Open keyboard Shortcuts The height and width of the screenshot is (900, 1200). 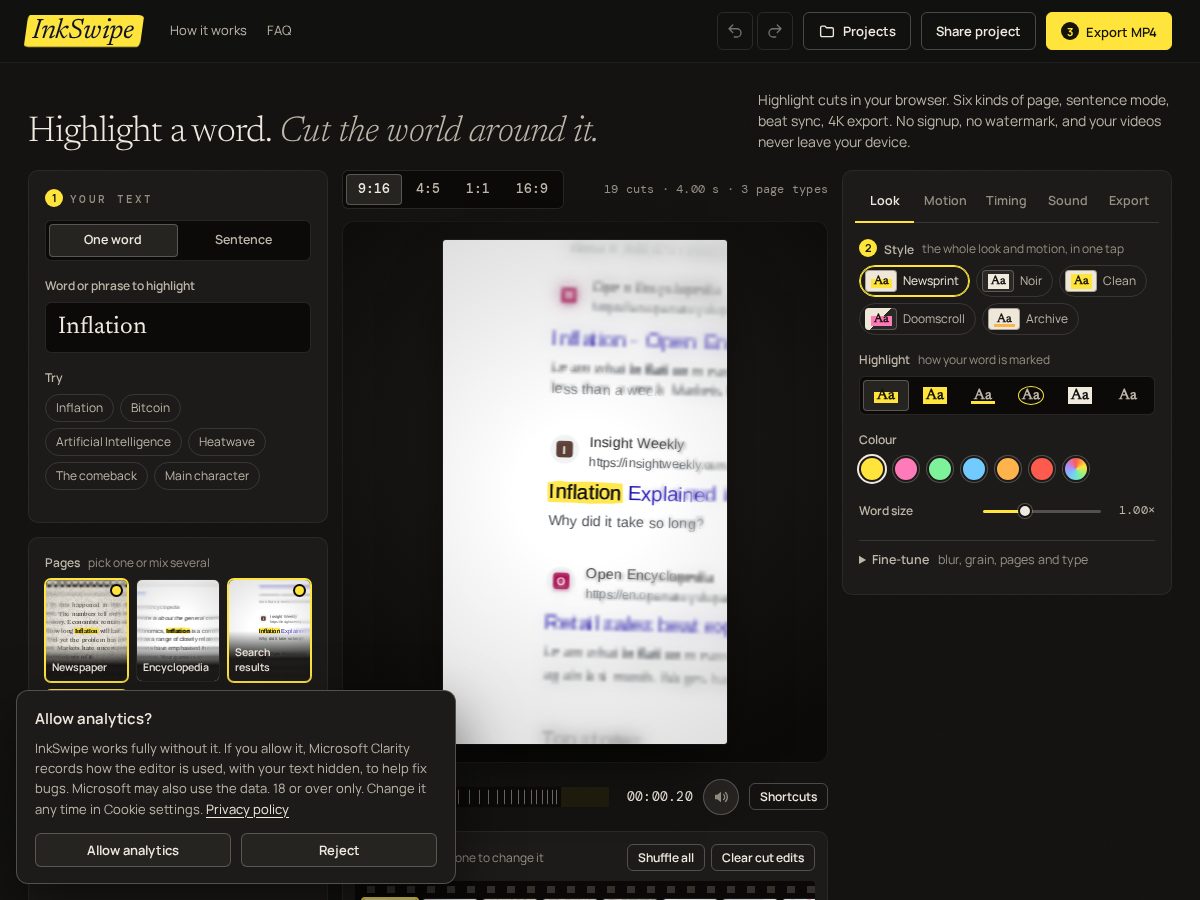click(x=788, y=797)
